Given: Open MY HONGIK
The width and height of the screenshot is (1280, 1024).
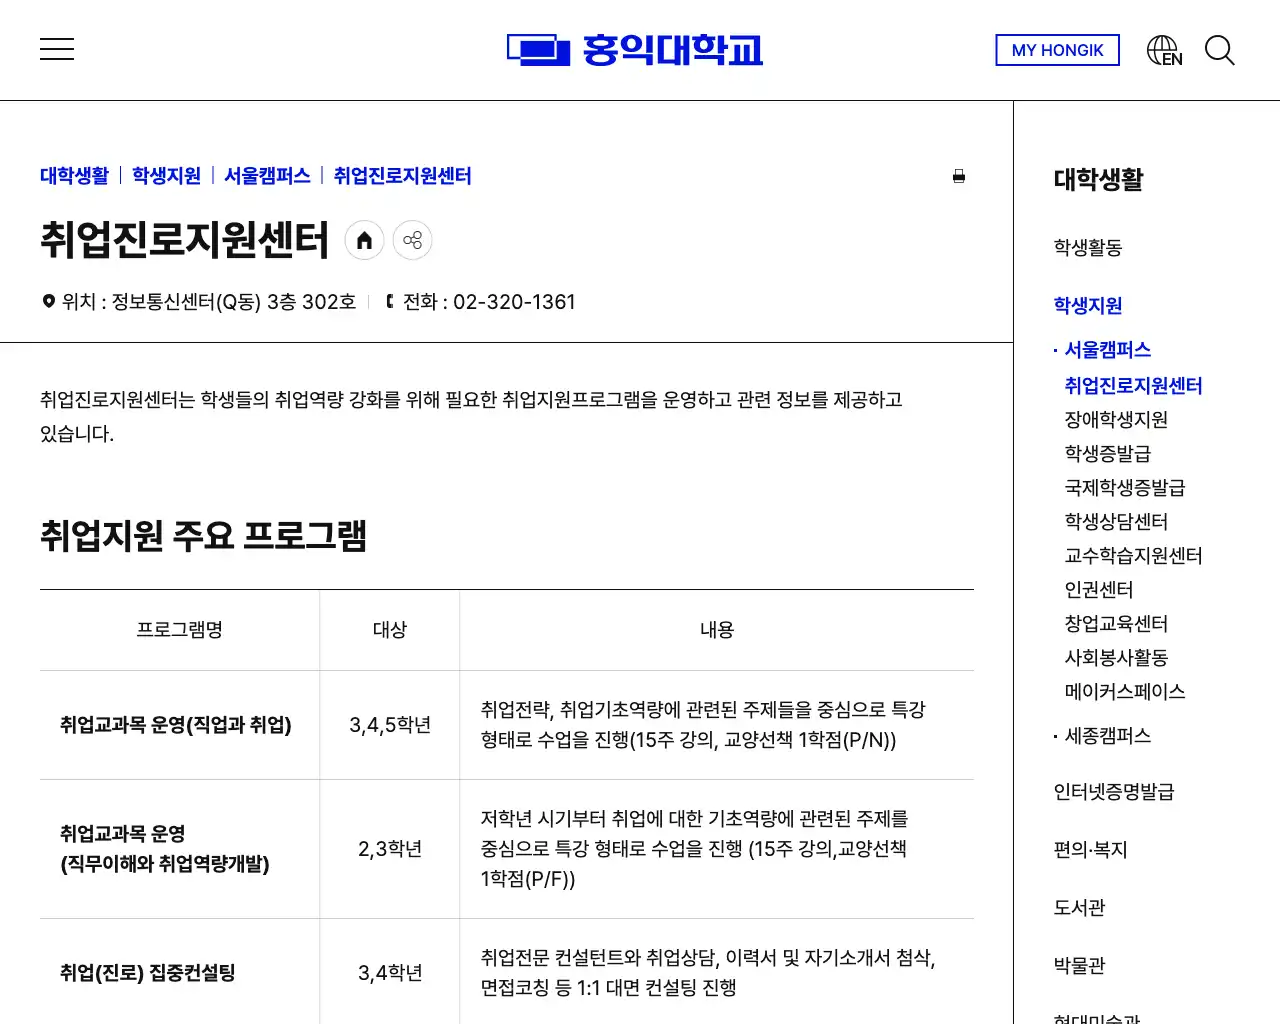Looking at the screenshot, I should 1056,50.
